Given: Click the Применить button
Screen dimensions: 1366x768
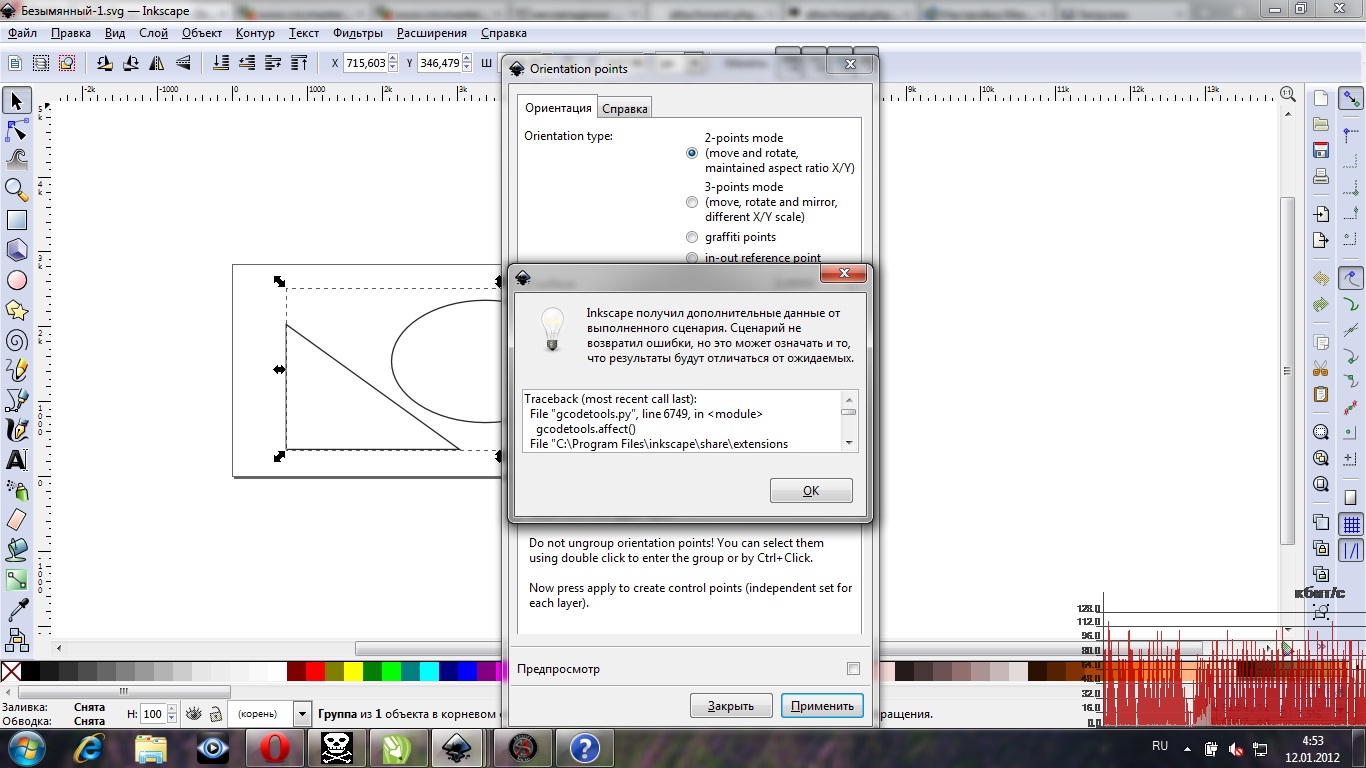Looking at the screenshot, I should [x=822, y=705].
